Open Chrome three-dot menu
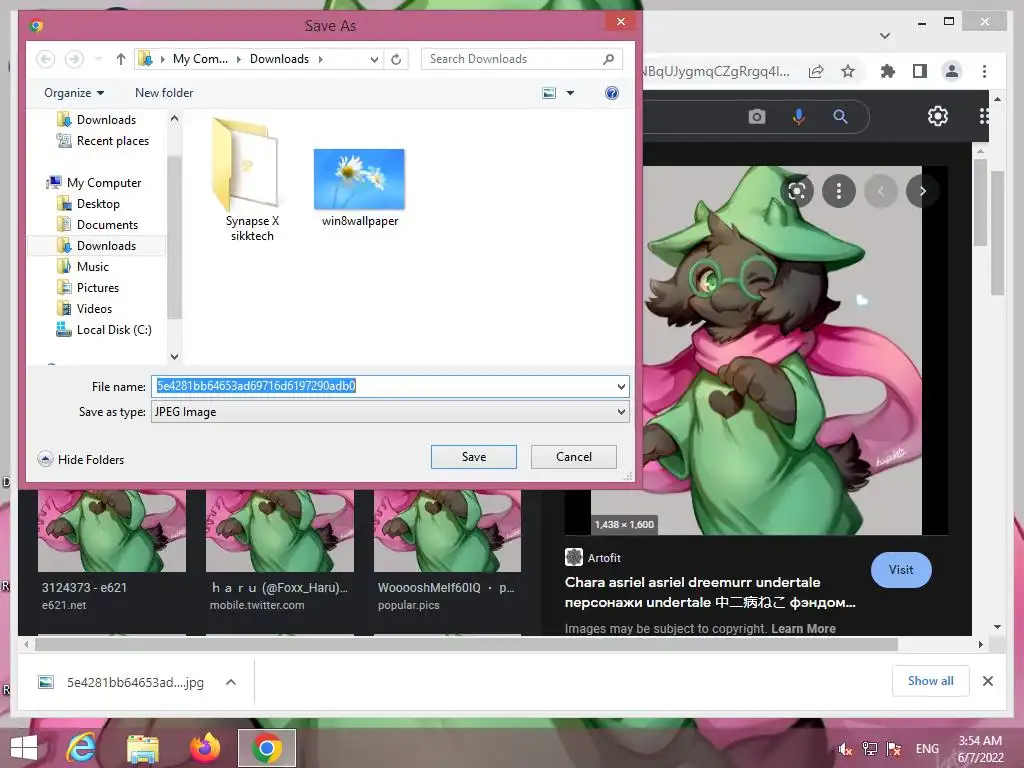 pyautogui.click(x=984, y=71)
